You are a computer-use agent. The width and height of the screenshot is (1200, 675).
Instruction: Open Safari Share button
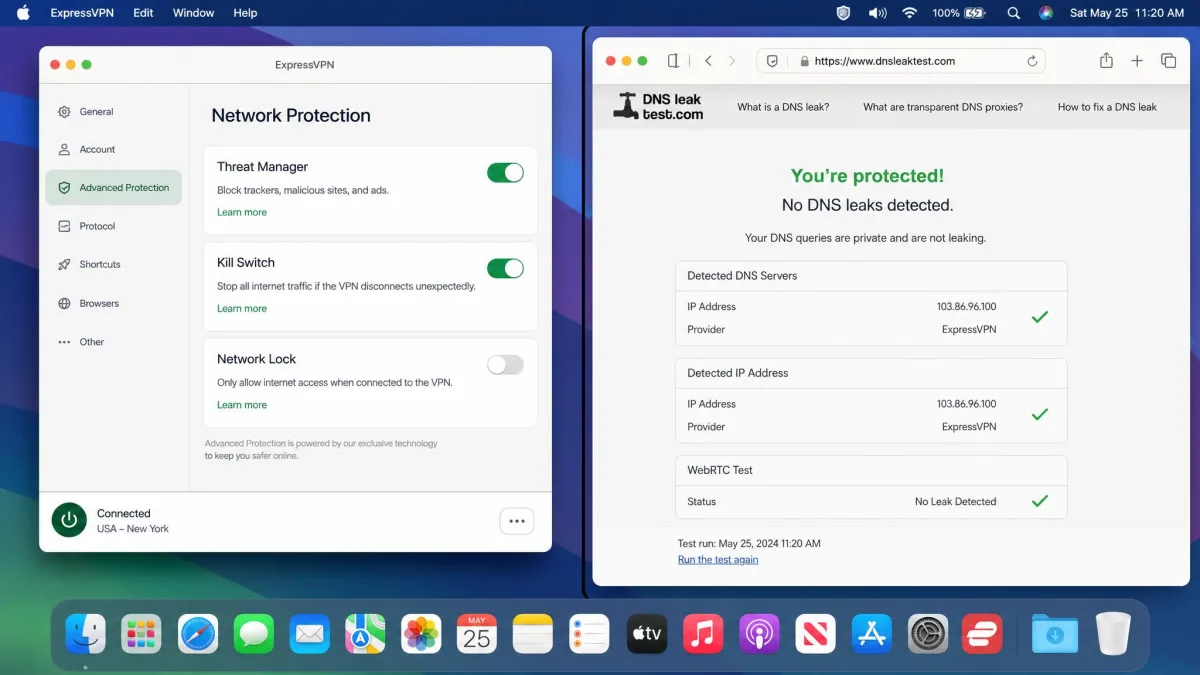click(1106, 61)
